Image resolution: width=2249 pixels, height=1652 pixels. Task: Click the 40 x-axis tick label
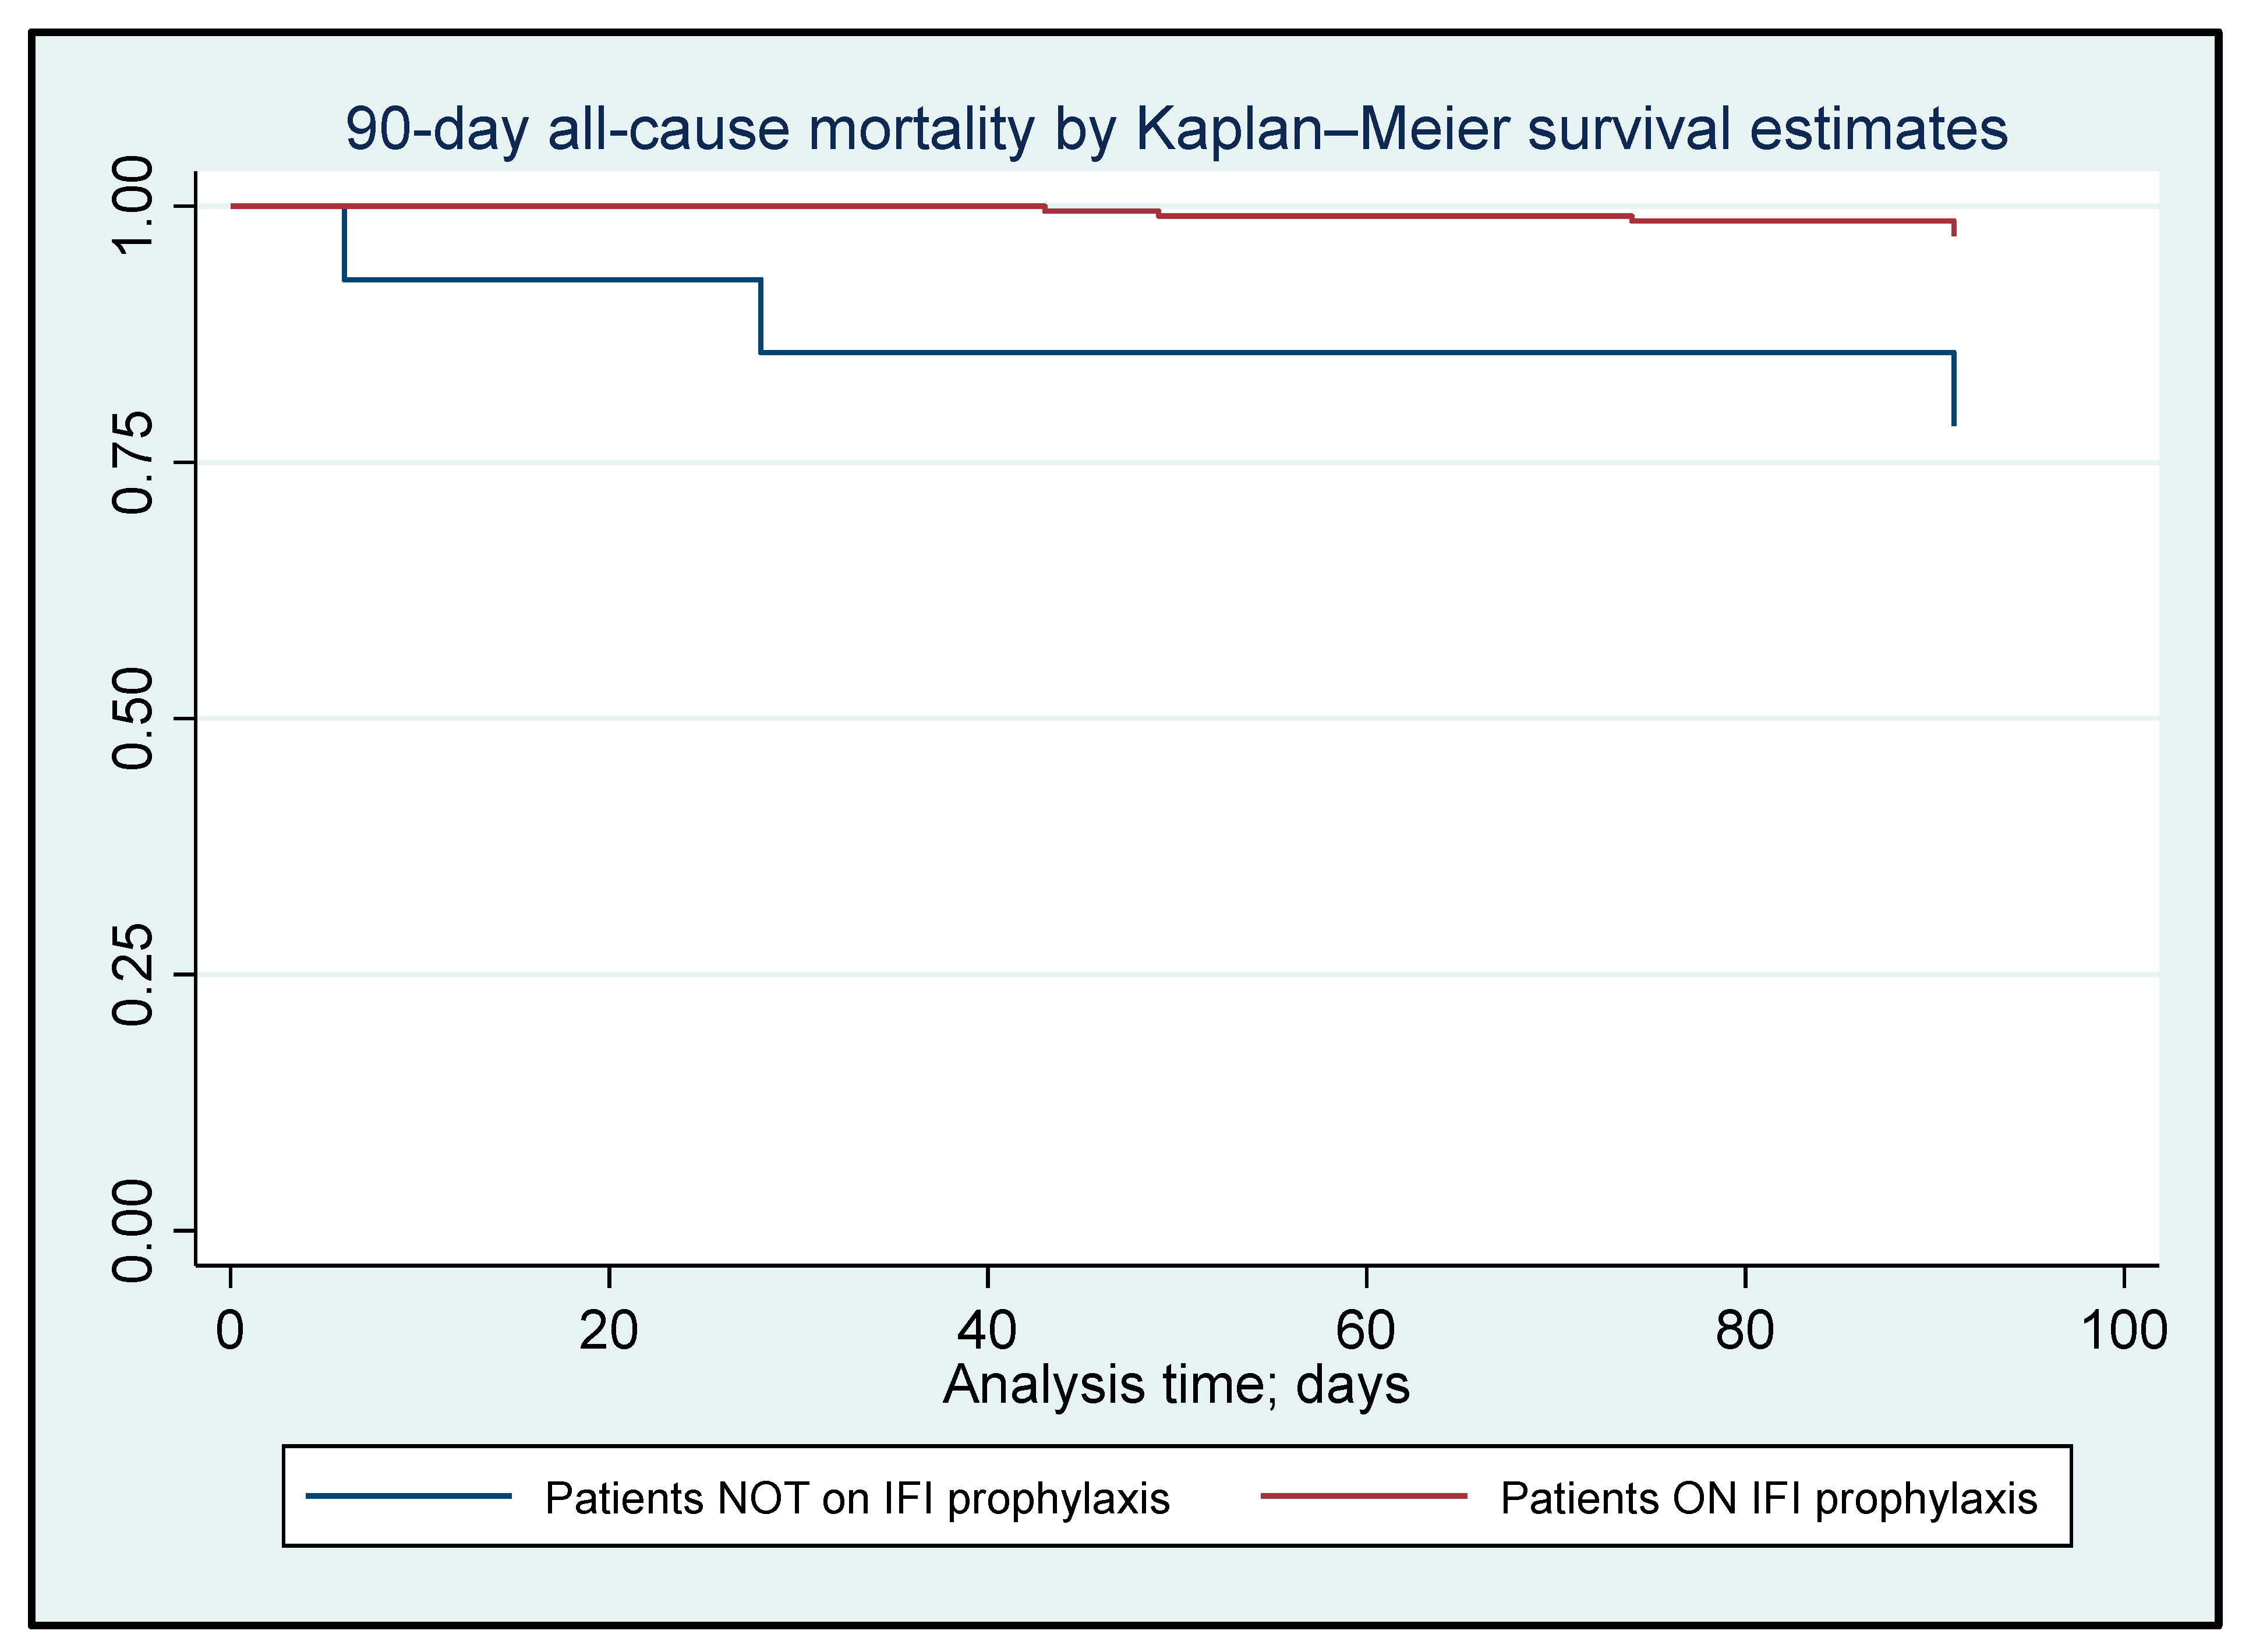pyautogui.click(x=987, y=1331)
